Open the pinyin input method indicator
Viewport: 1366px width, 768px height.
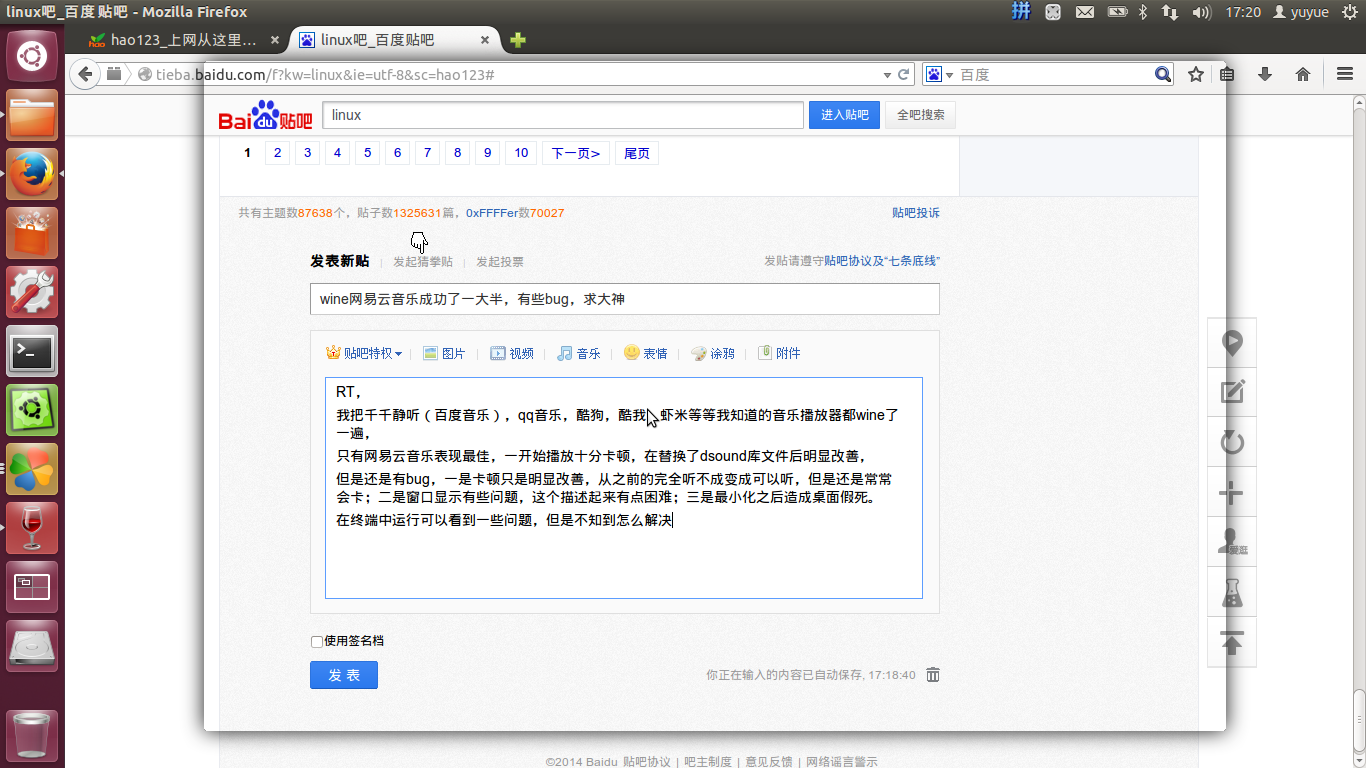tap(1021, 12)
